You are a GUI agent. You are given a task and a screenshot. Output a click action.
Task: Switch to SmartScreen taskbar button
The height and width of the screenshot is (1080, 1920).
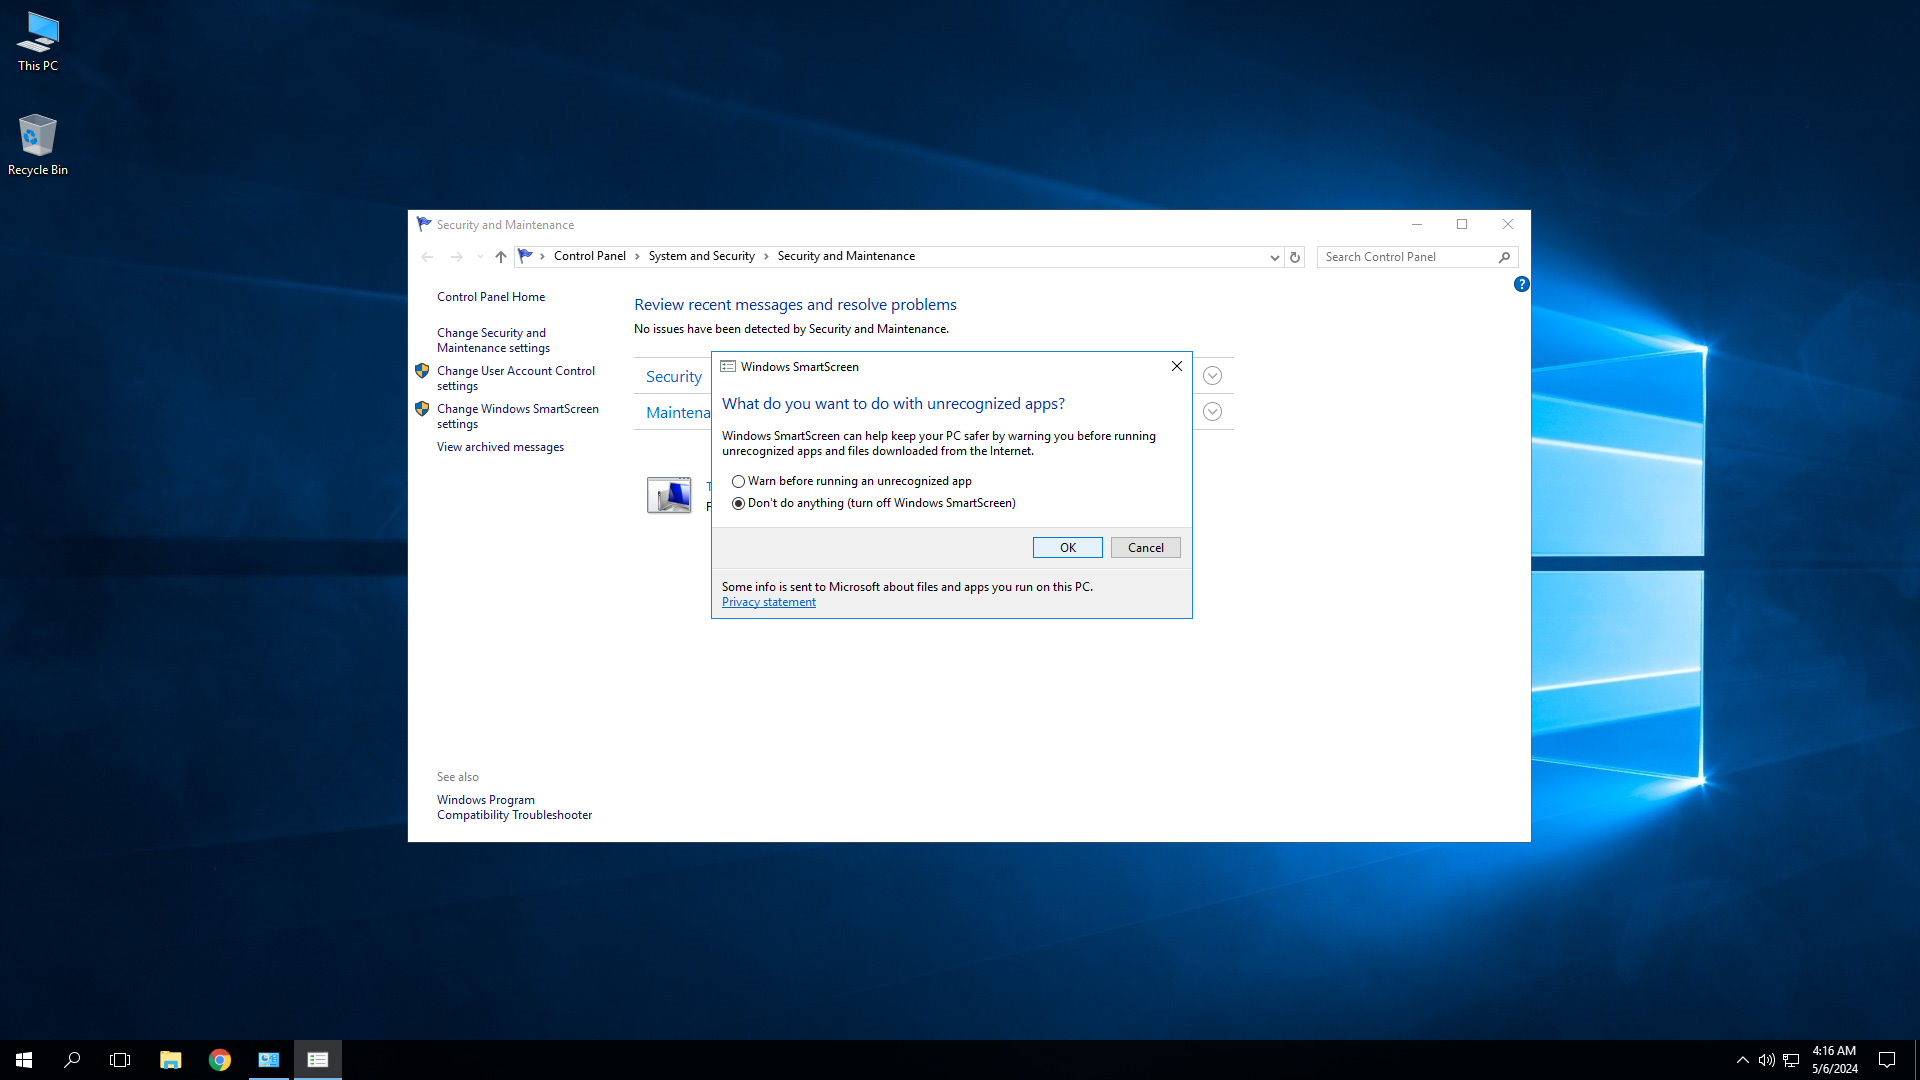[x=318, y=1060]
